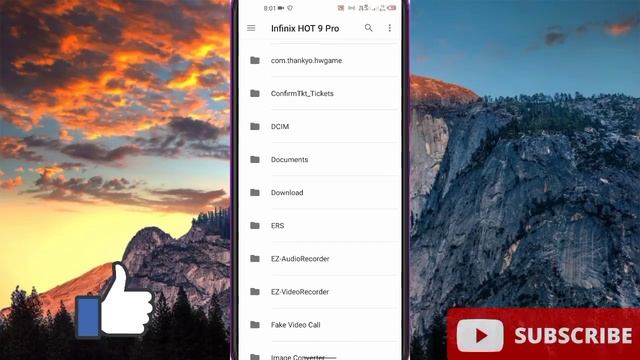Click the Infinix HOT 9 Pro title
Image resolution: width=640 pixels, height=360 pixels.
pyautogui.click(x=305, y=29)
